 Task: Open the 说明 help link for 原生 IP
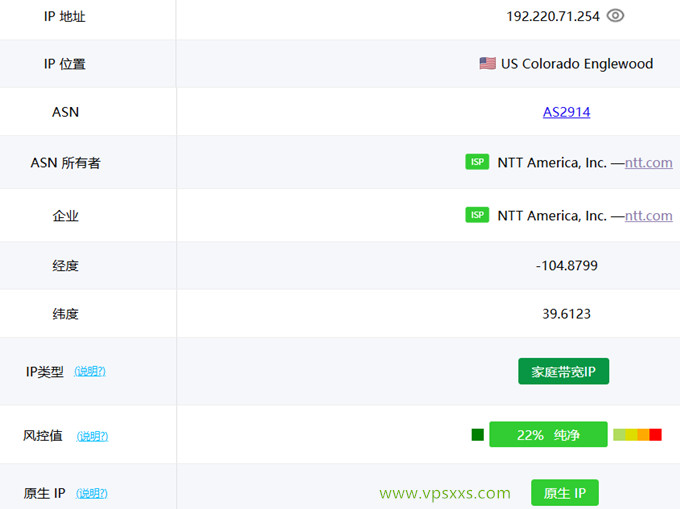tap(92, 493)
